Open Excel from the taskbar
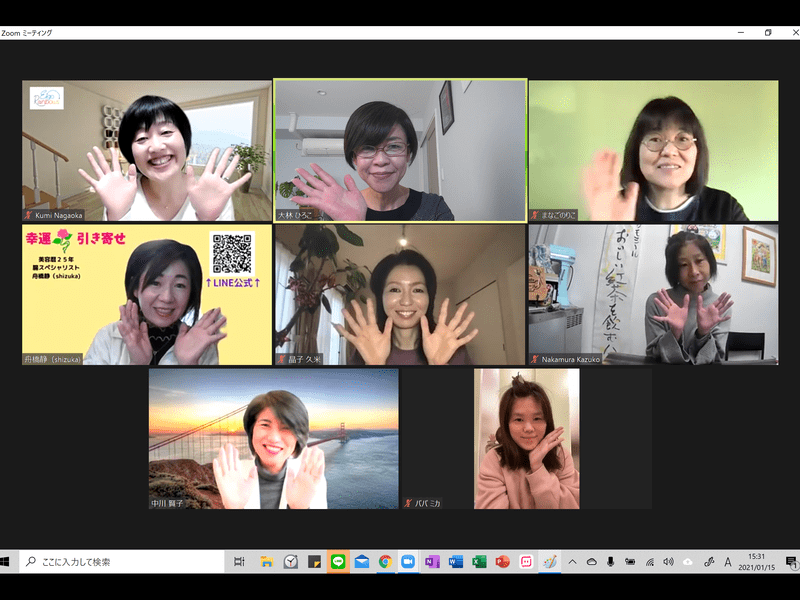 coord(479,562)
